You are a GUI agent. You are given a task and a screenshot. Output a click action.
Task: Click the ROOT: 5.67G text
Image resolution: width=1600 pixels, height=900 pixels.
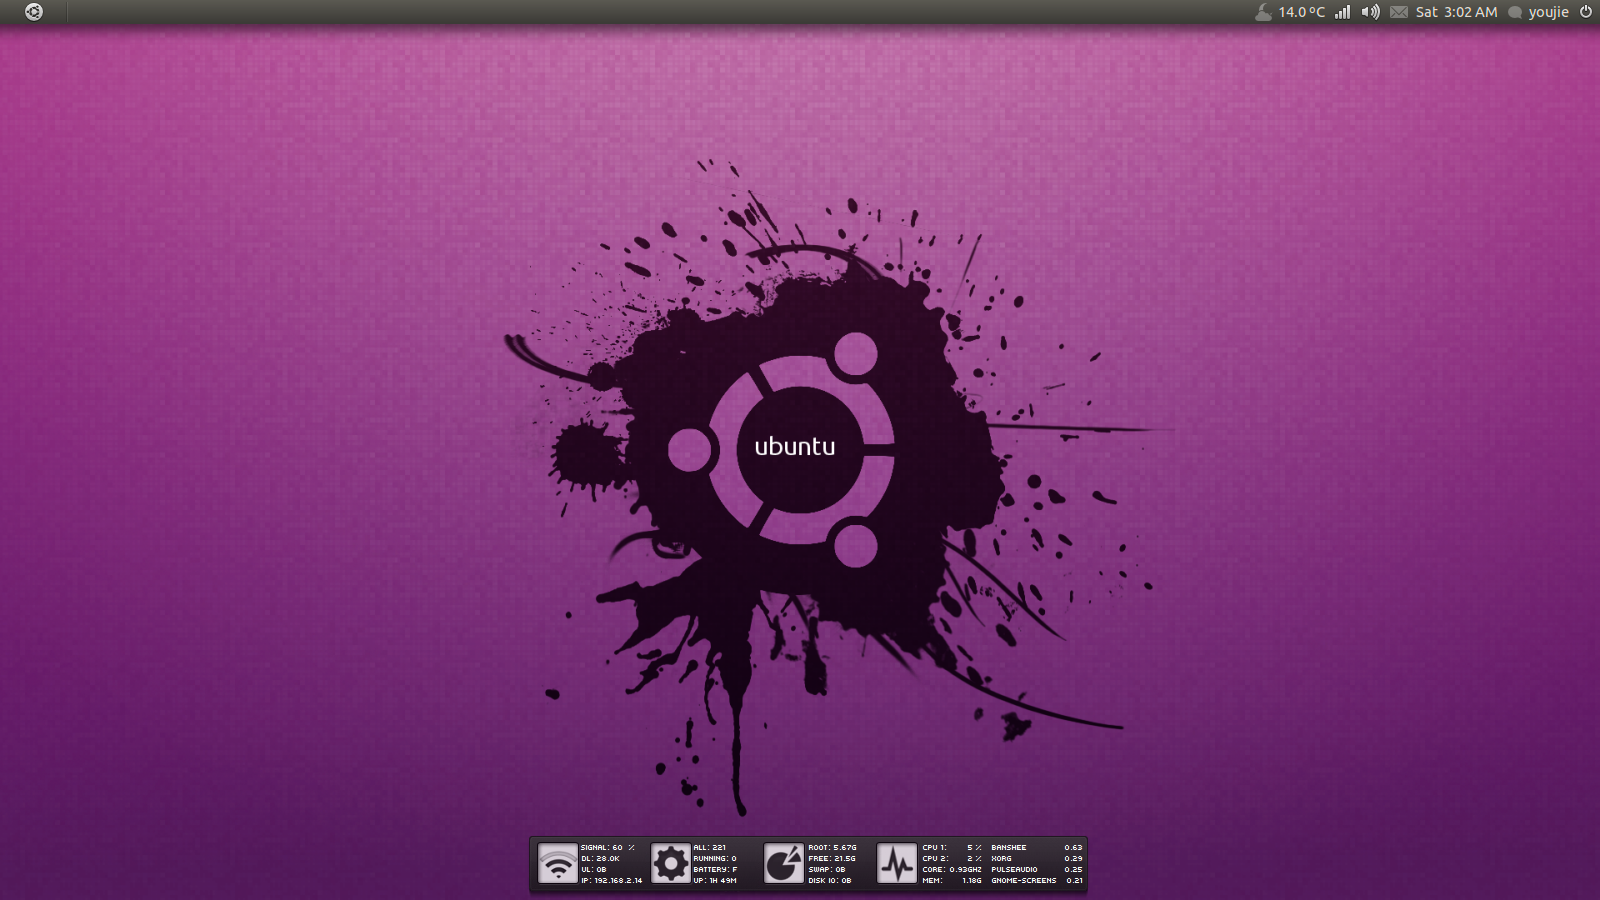(833, 847)
